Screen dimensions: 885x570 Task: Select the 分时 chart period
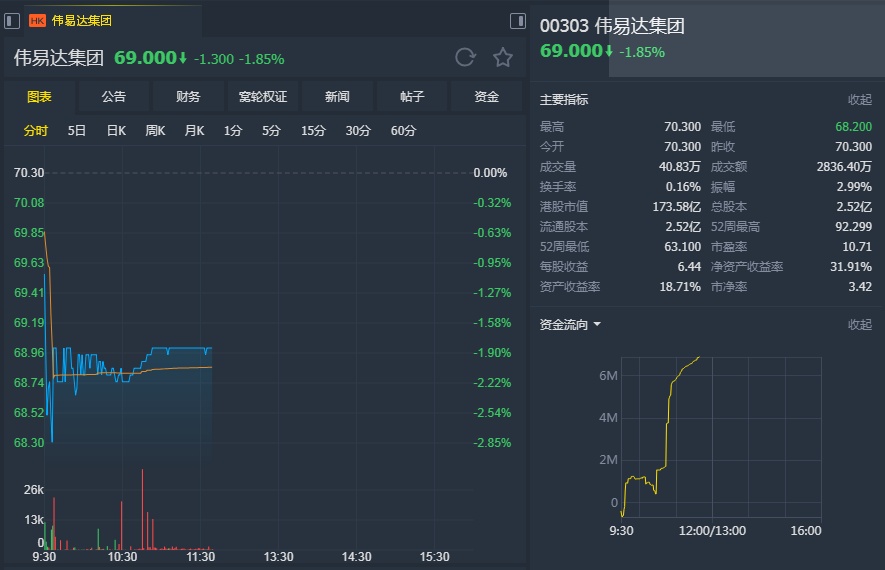(x=36, y=131)
